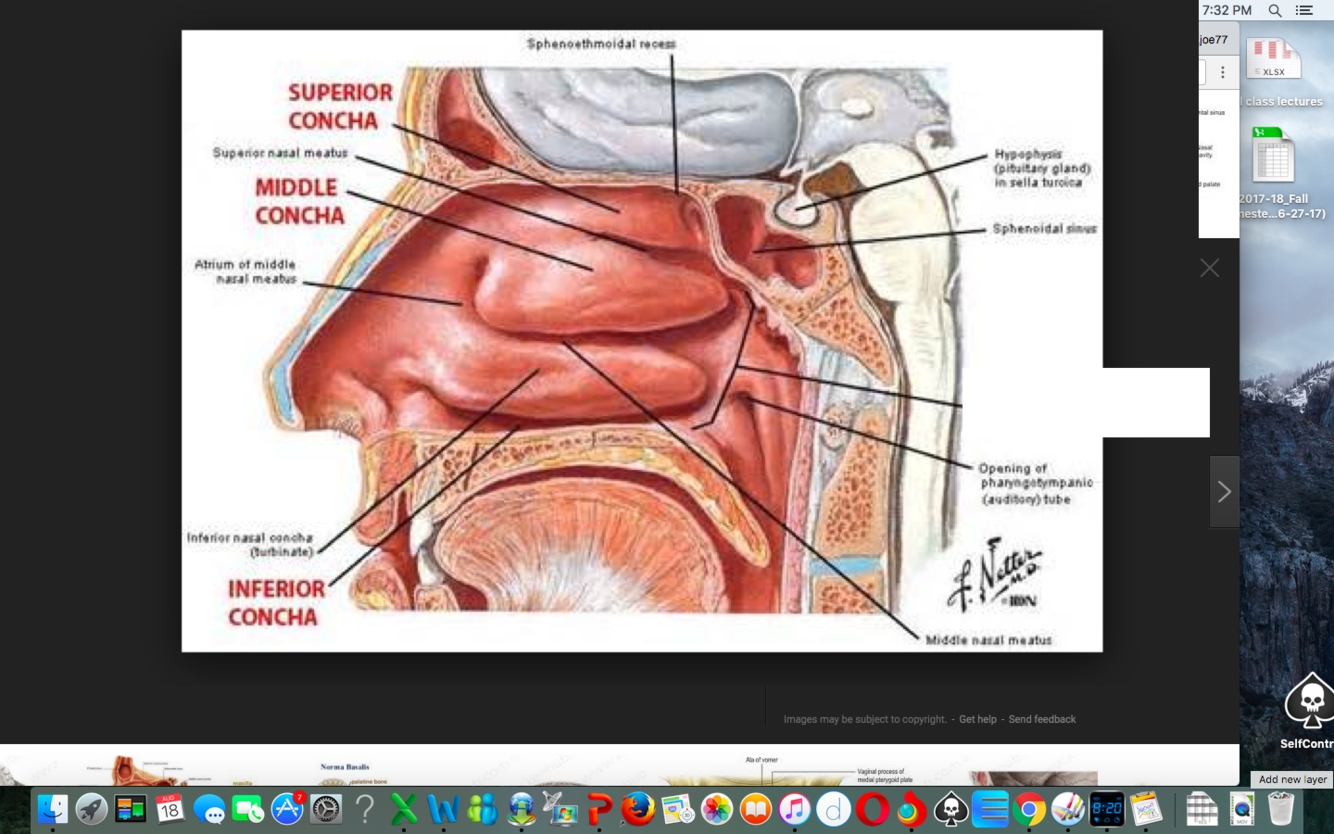Launch Opera browser from the dock
The width and height of the screenshot is (1334, 834).
[872, 808]
